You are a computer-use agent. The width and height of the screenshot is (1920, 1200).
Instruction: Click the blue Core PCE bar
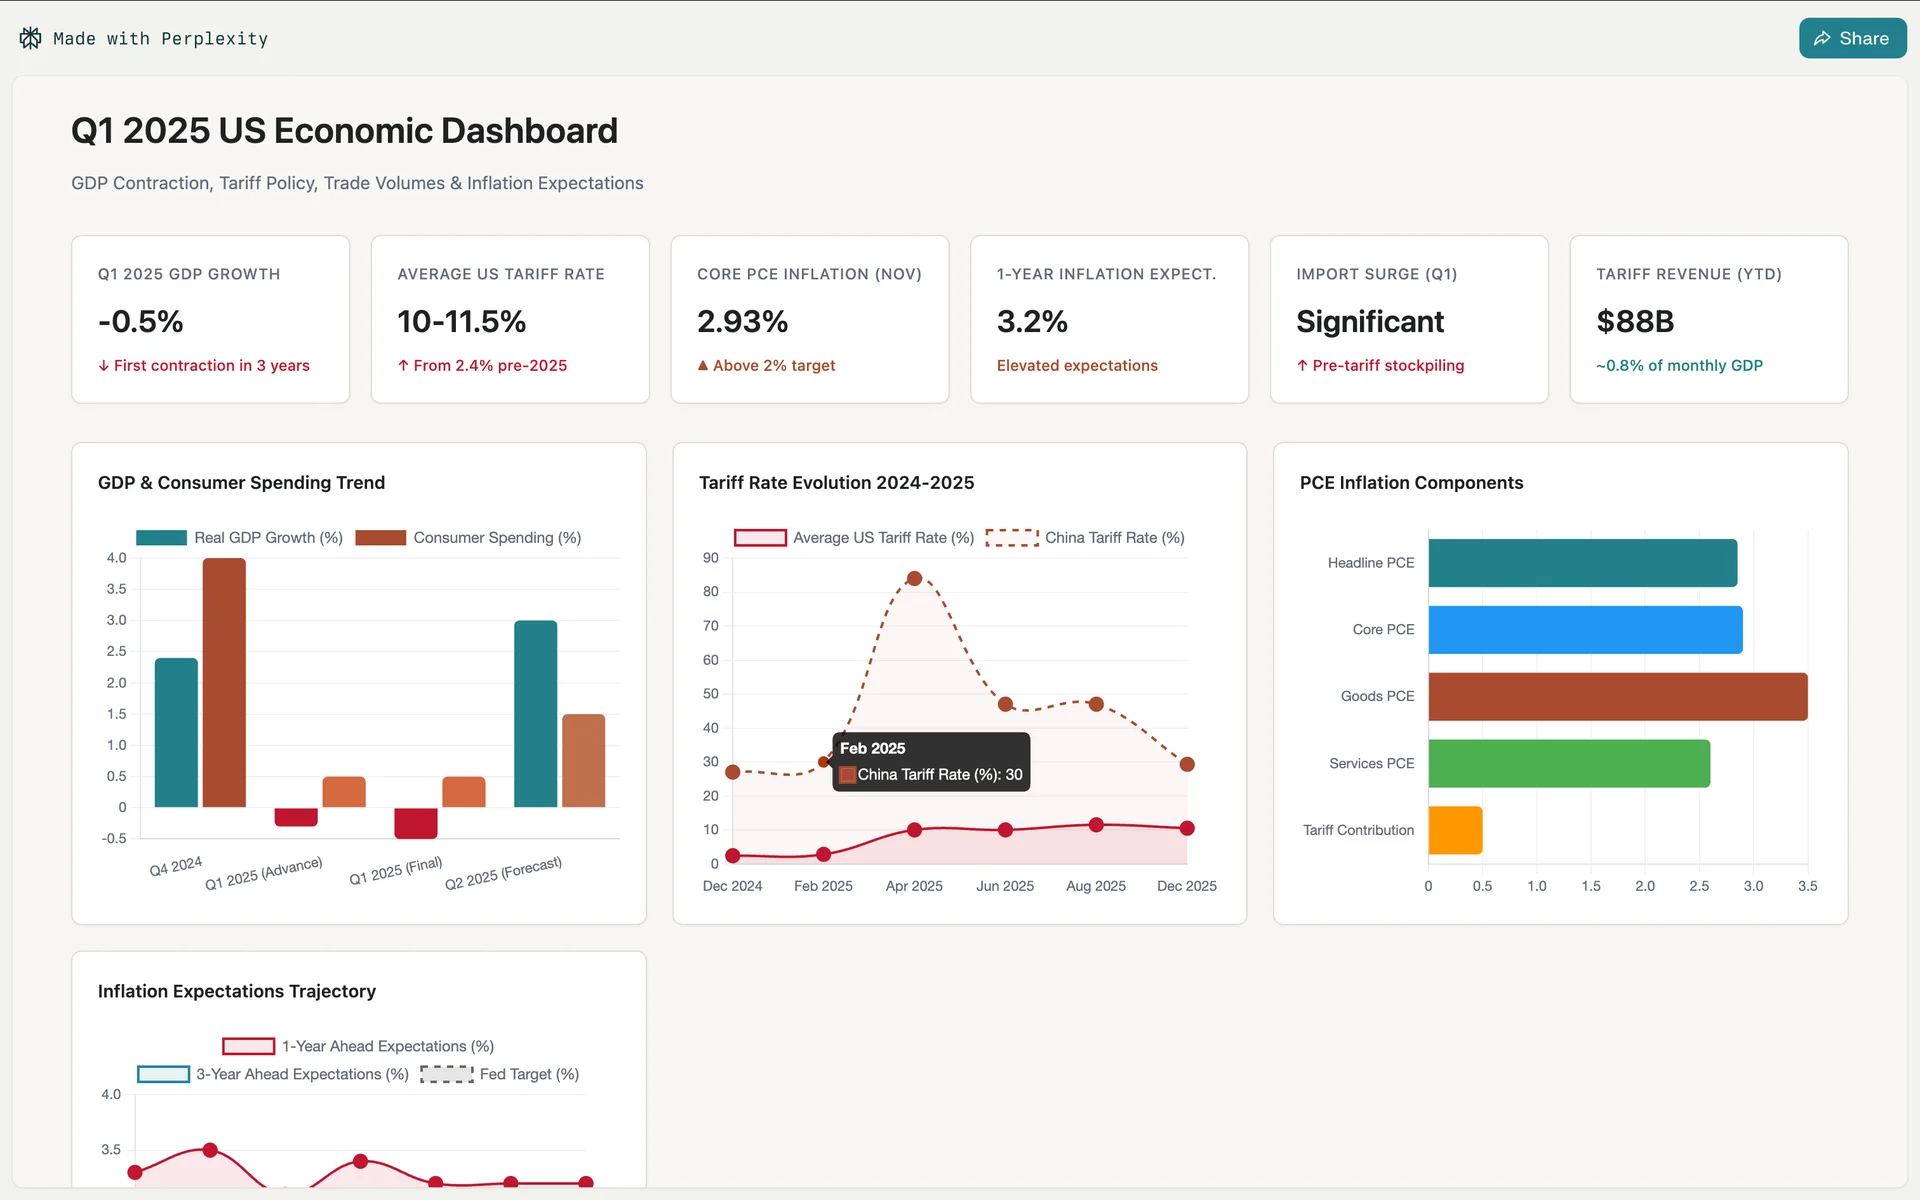(1585, 629)
